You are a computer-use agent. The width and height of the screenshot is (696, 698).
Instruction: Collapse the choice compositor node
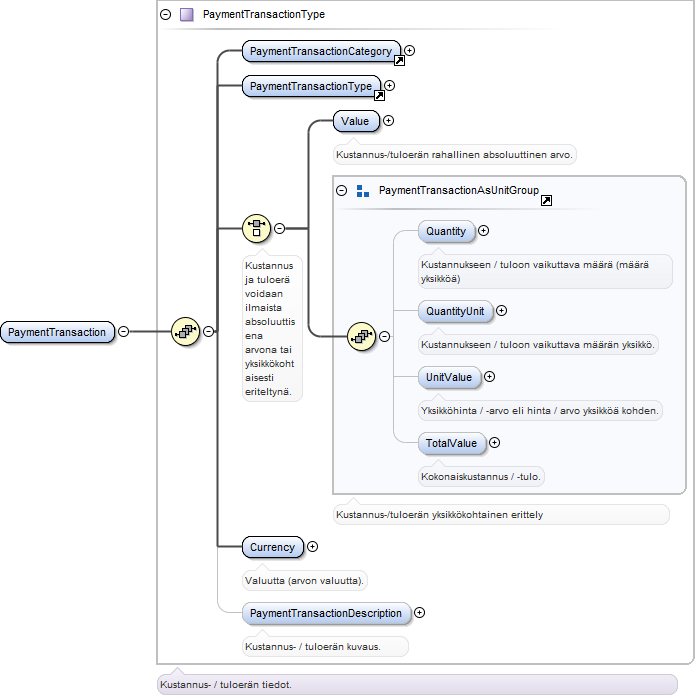279,228
